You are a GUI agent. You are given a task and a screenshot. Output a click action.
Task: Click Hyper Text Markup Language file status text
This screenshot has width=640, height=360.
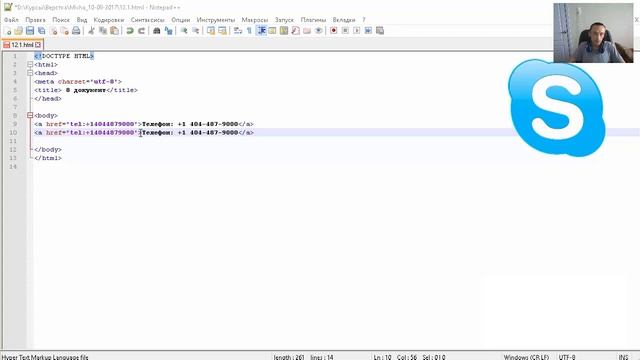[x=45, y=357]
